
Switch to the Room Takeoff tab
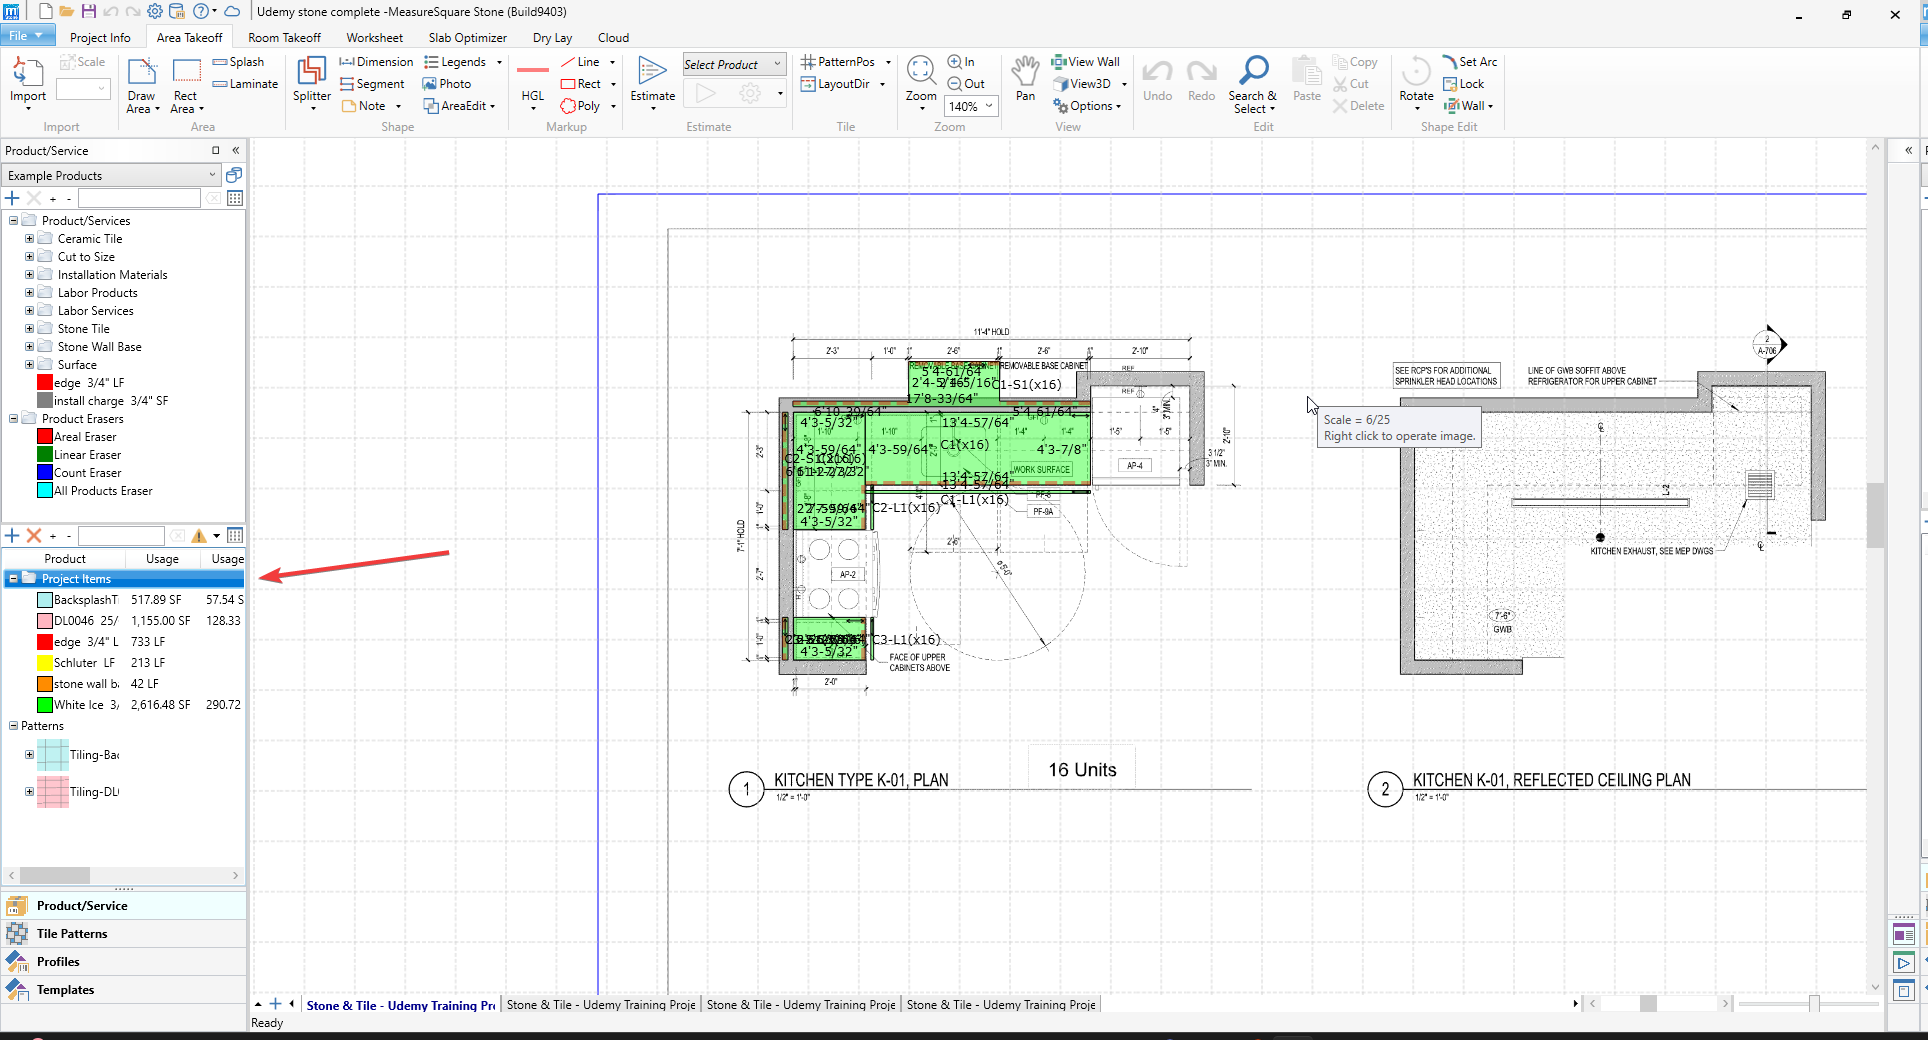click(x=284, y=38)
